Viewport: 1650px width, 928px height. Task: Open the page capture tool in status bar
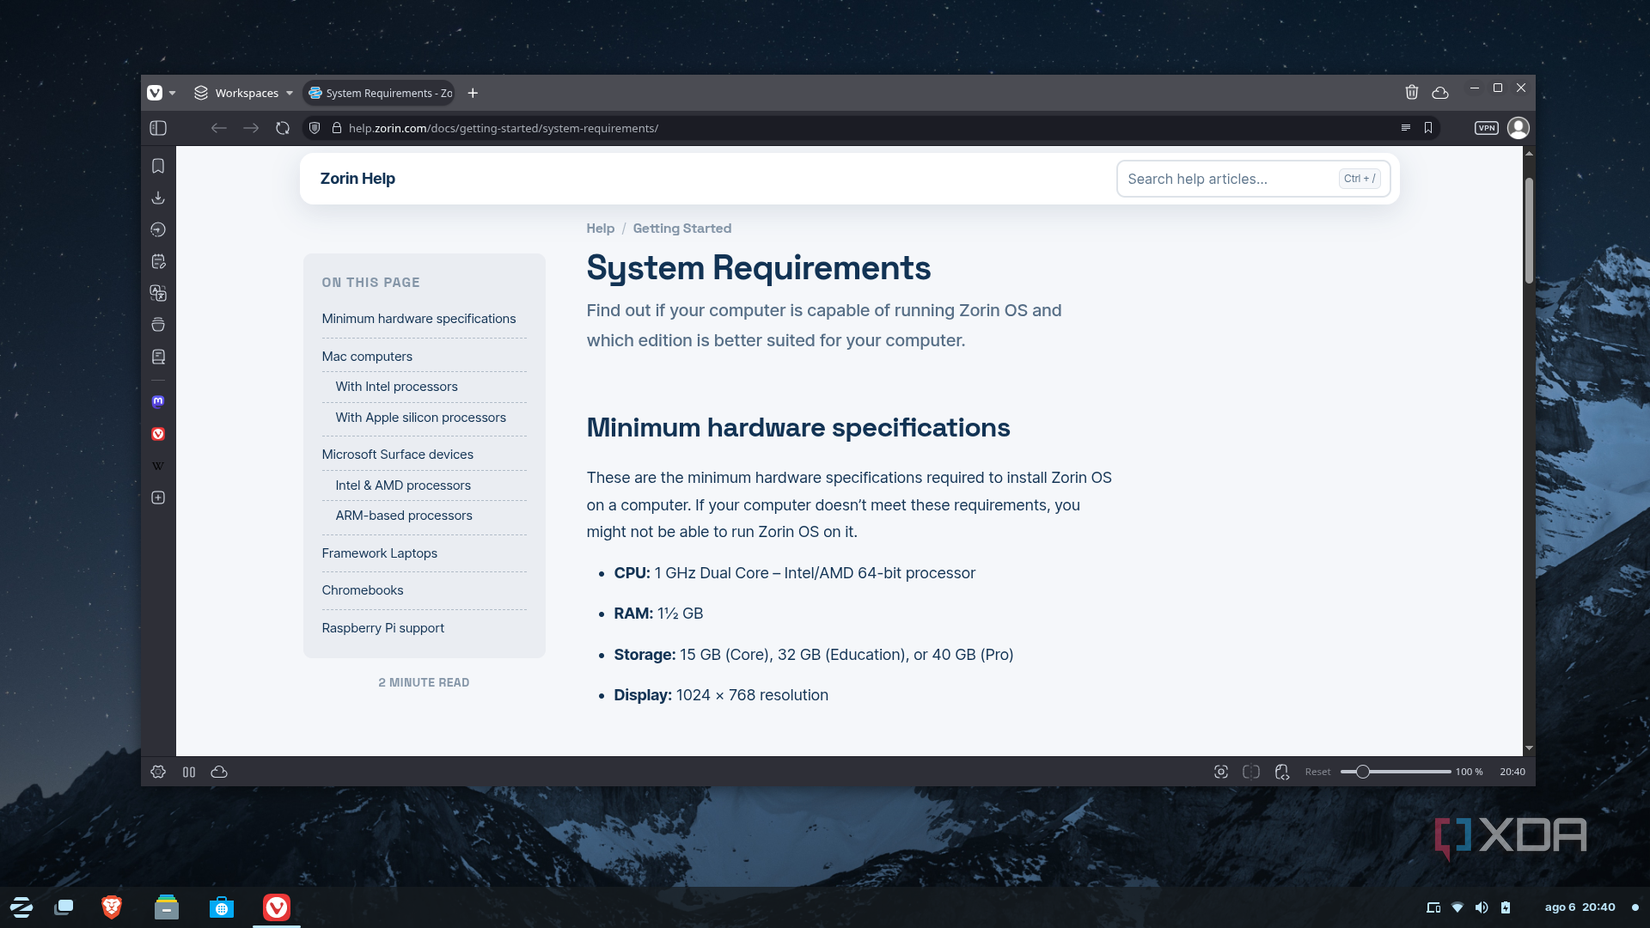[x=1220, y=771]
